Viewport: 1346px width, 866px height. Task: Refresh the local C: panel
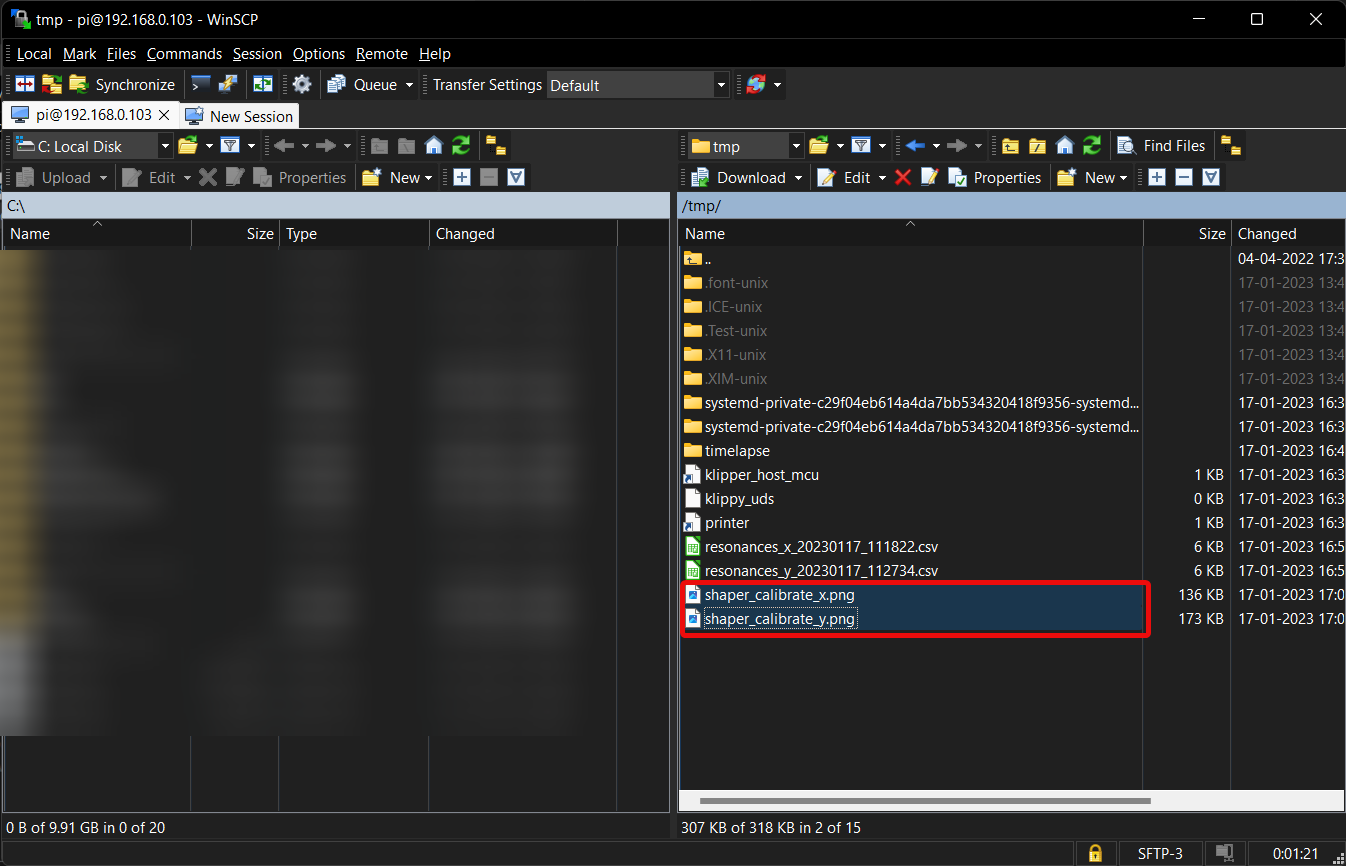coord(460,146)
